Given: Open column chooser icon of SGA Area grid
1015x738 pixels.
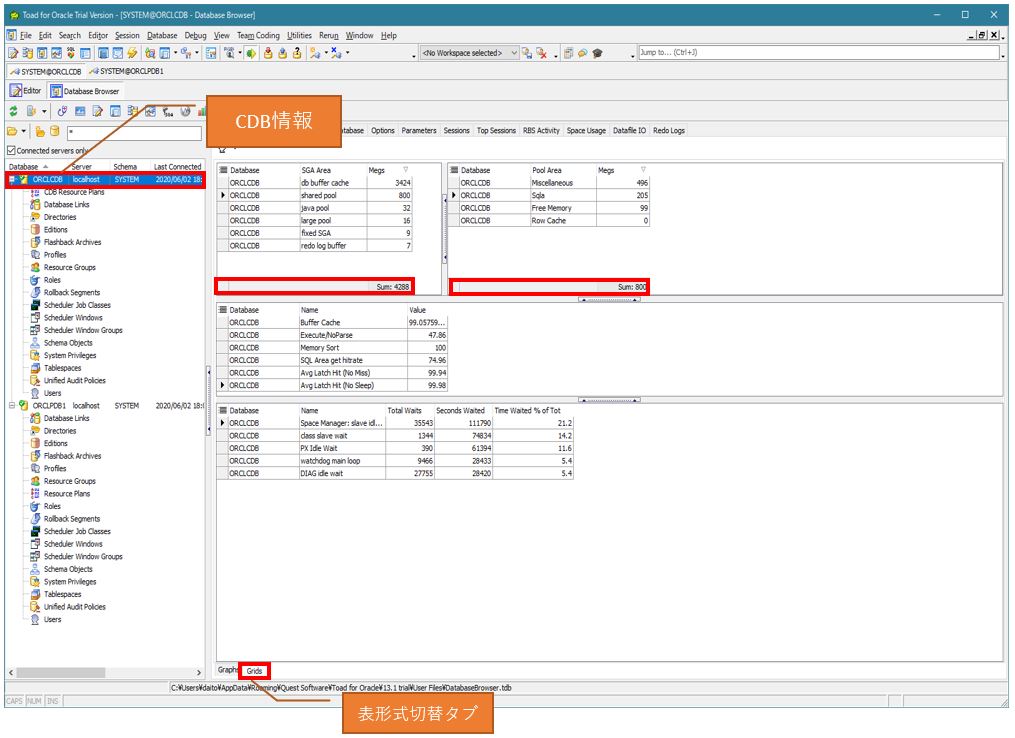Looking at the screenshot, I should (x=223, y=170).
